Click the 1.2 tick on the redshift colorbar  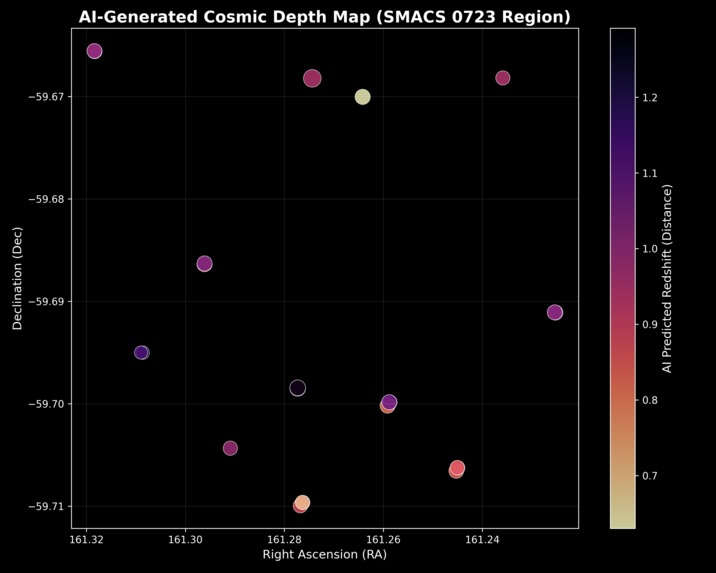click(x=648, y=98)
